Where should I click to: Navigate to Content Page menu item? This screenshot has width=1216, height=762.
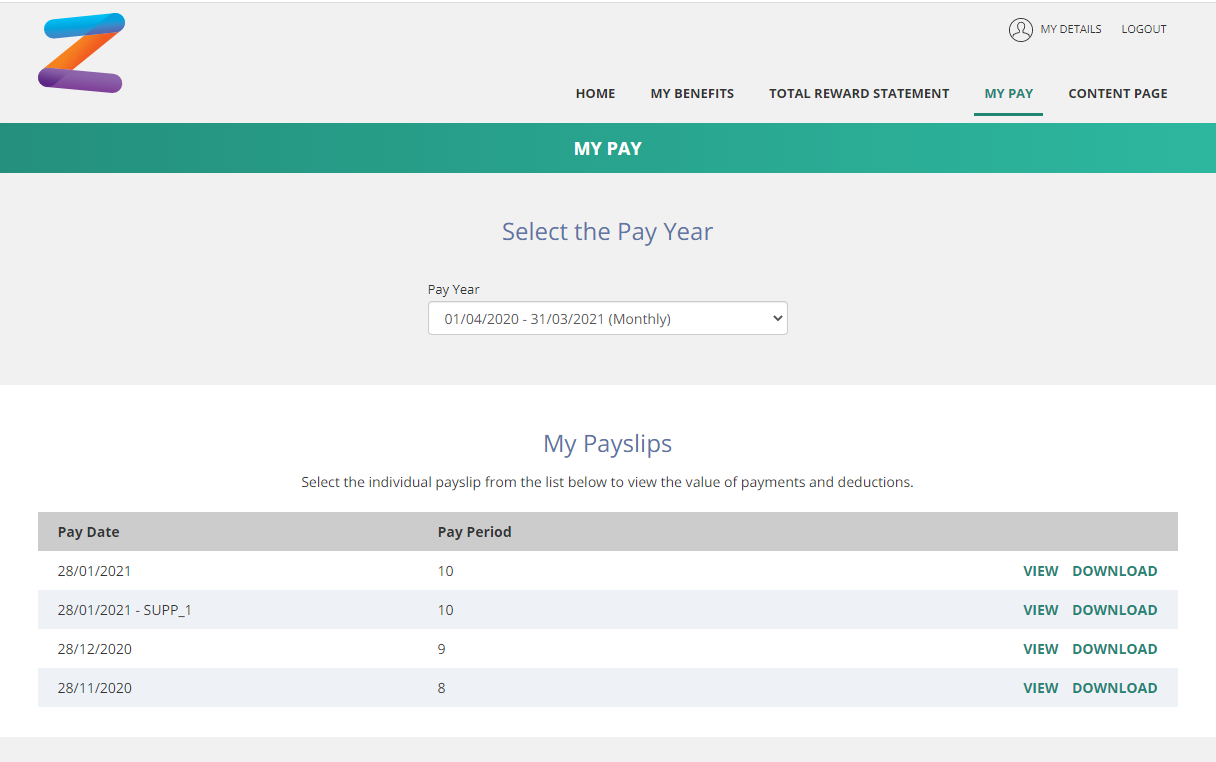click(1118, 93)
